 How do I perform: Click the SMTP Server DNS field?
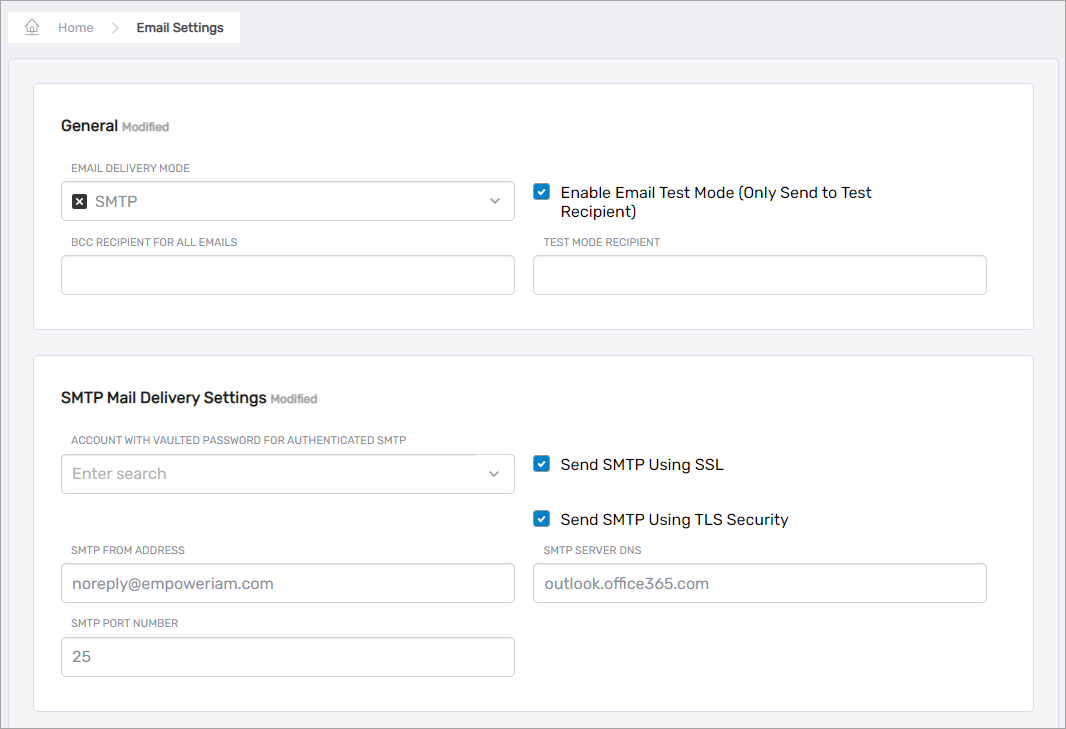pyautogui.click(x=760, y=583)
